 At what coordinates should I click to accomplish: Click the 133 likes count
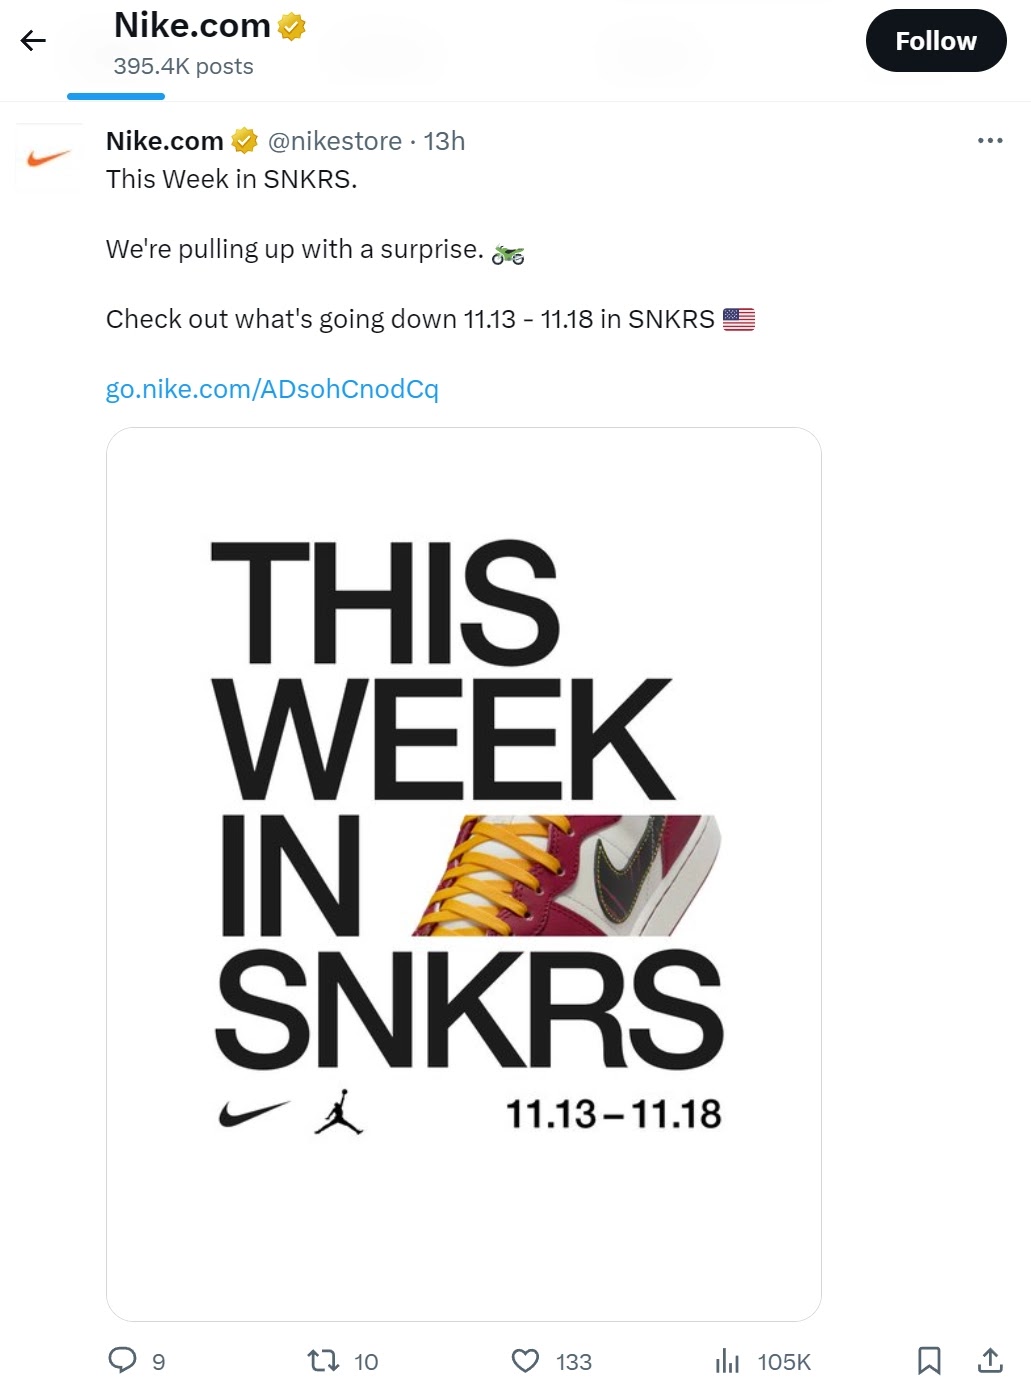click(572, 1361)
